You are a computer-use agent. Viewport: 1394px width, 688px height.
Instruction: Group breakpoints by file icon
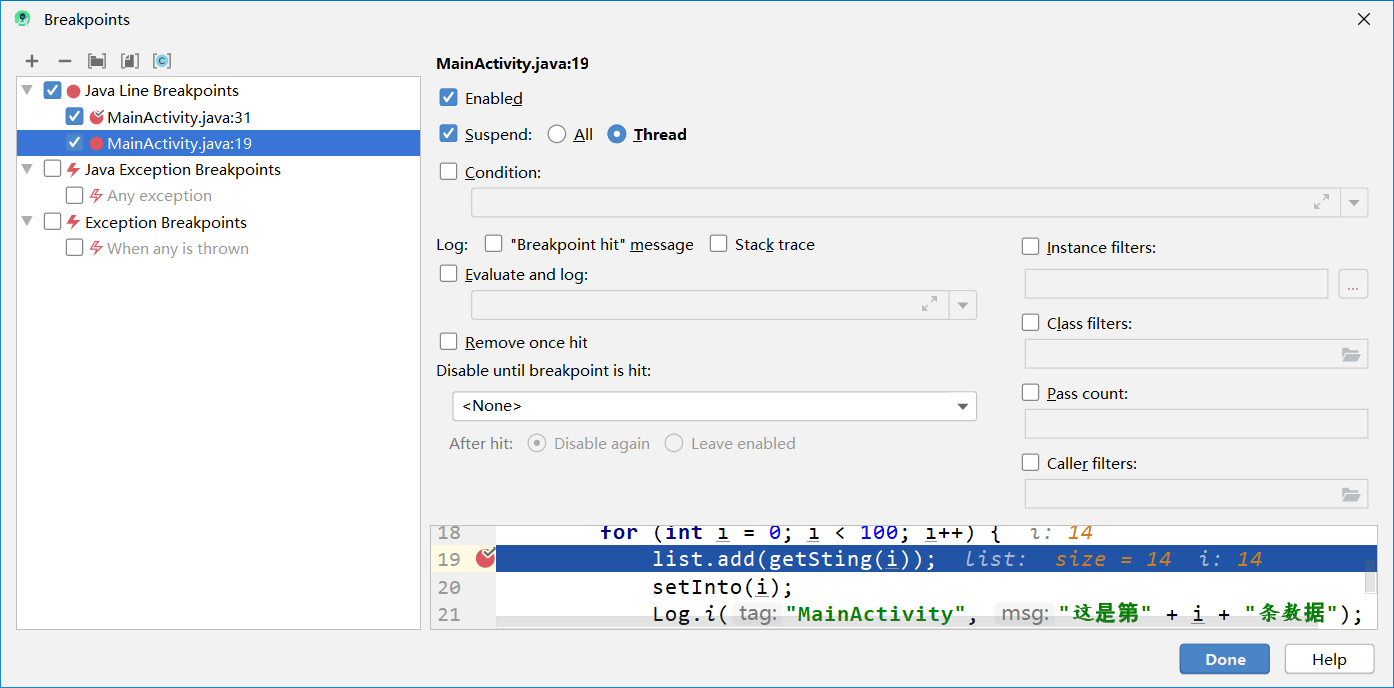point(129,61)
